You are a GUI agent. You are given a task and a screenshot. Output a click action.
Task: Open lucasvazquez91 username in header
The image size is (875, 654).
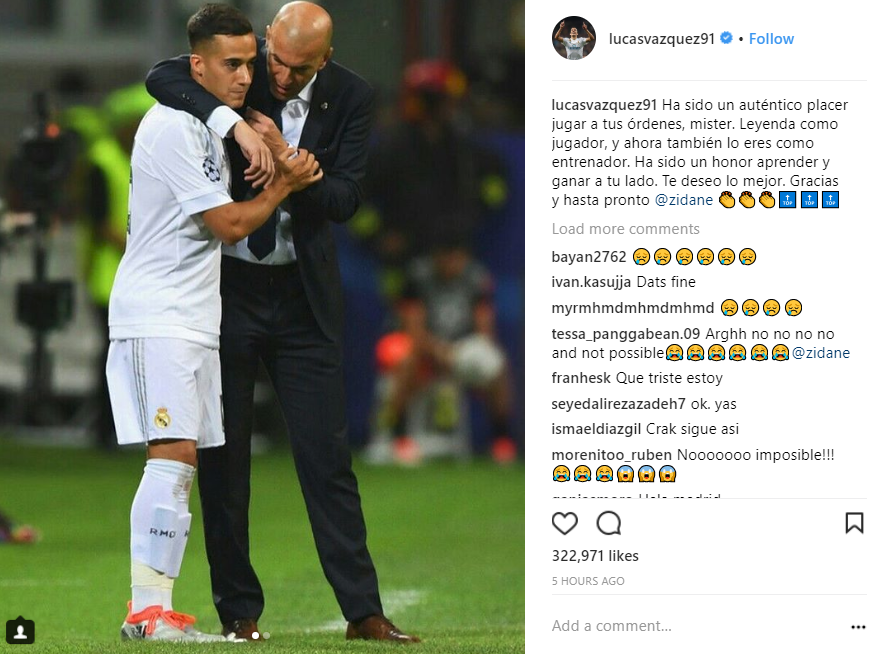(x=661, y=39)
